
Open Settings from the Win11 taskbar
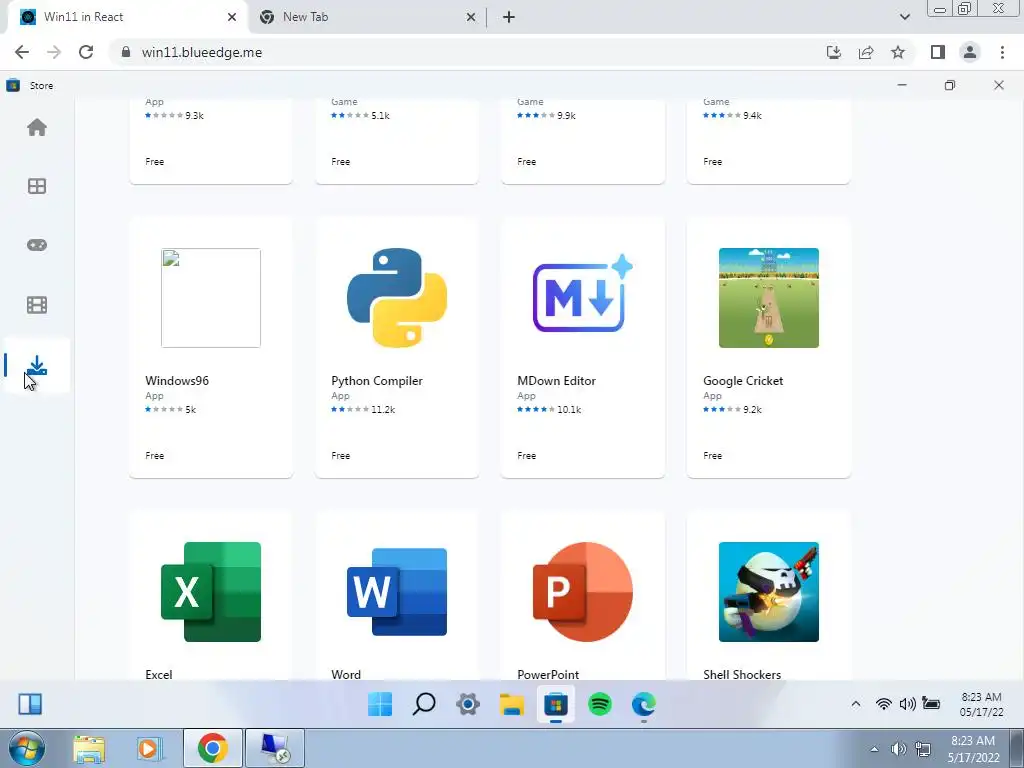pos(468,704)
